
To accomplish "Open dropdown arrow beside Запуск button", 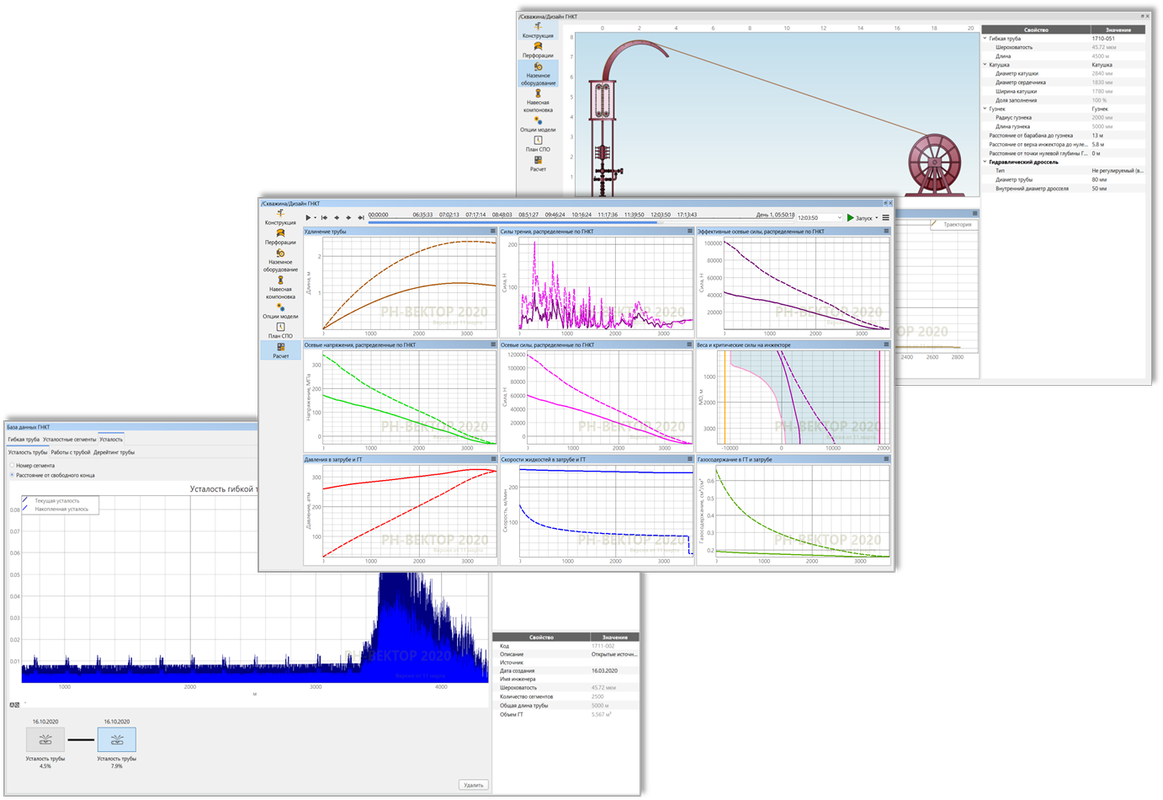I will click(877, 218).
